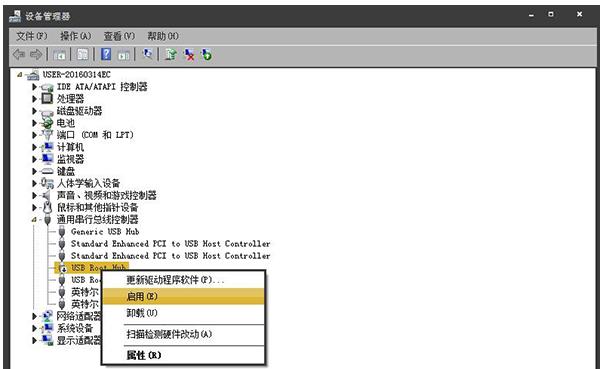600x369 pixels.
Task: Click the Update driver software toolbar icon
Action: pos(171,54)
